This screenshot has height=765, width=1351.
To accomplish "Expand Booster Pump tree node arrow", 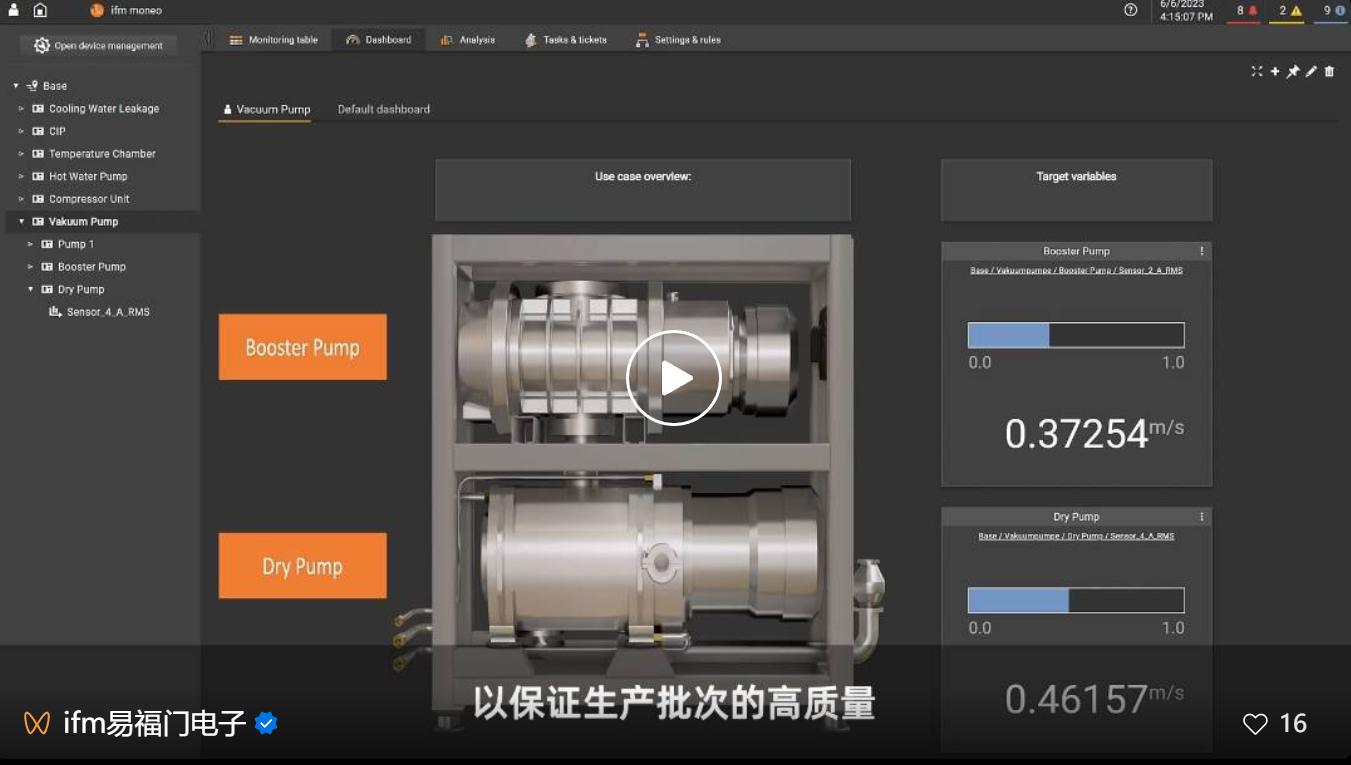I will coord(30,267).
